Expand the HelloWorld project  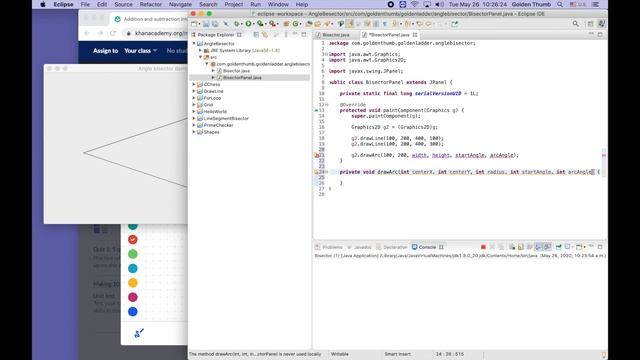(194, 111)
